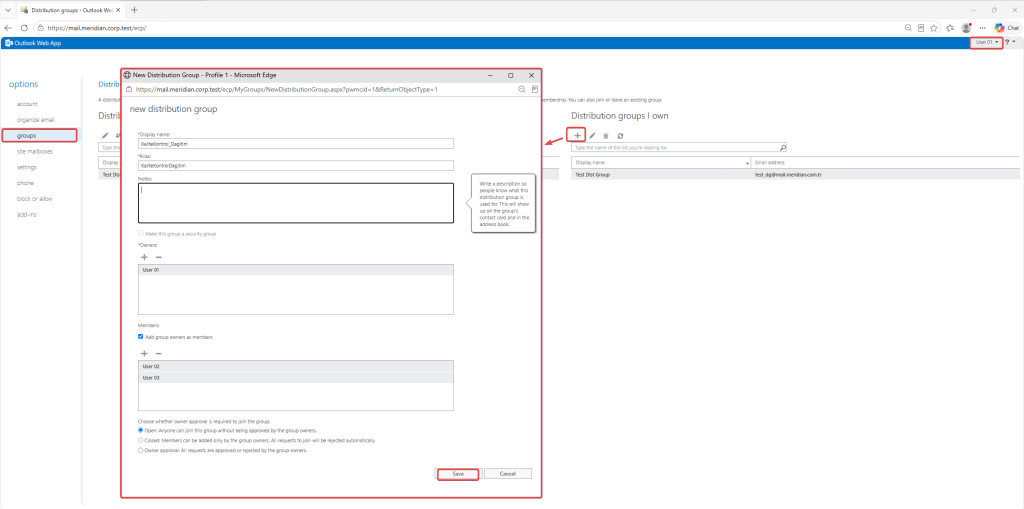
Task: Click the Email address column header
Action: [x=885, y=162]
